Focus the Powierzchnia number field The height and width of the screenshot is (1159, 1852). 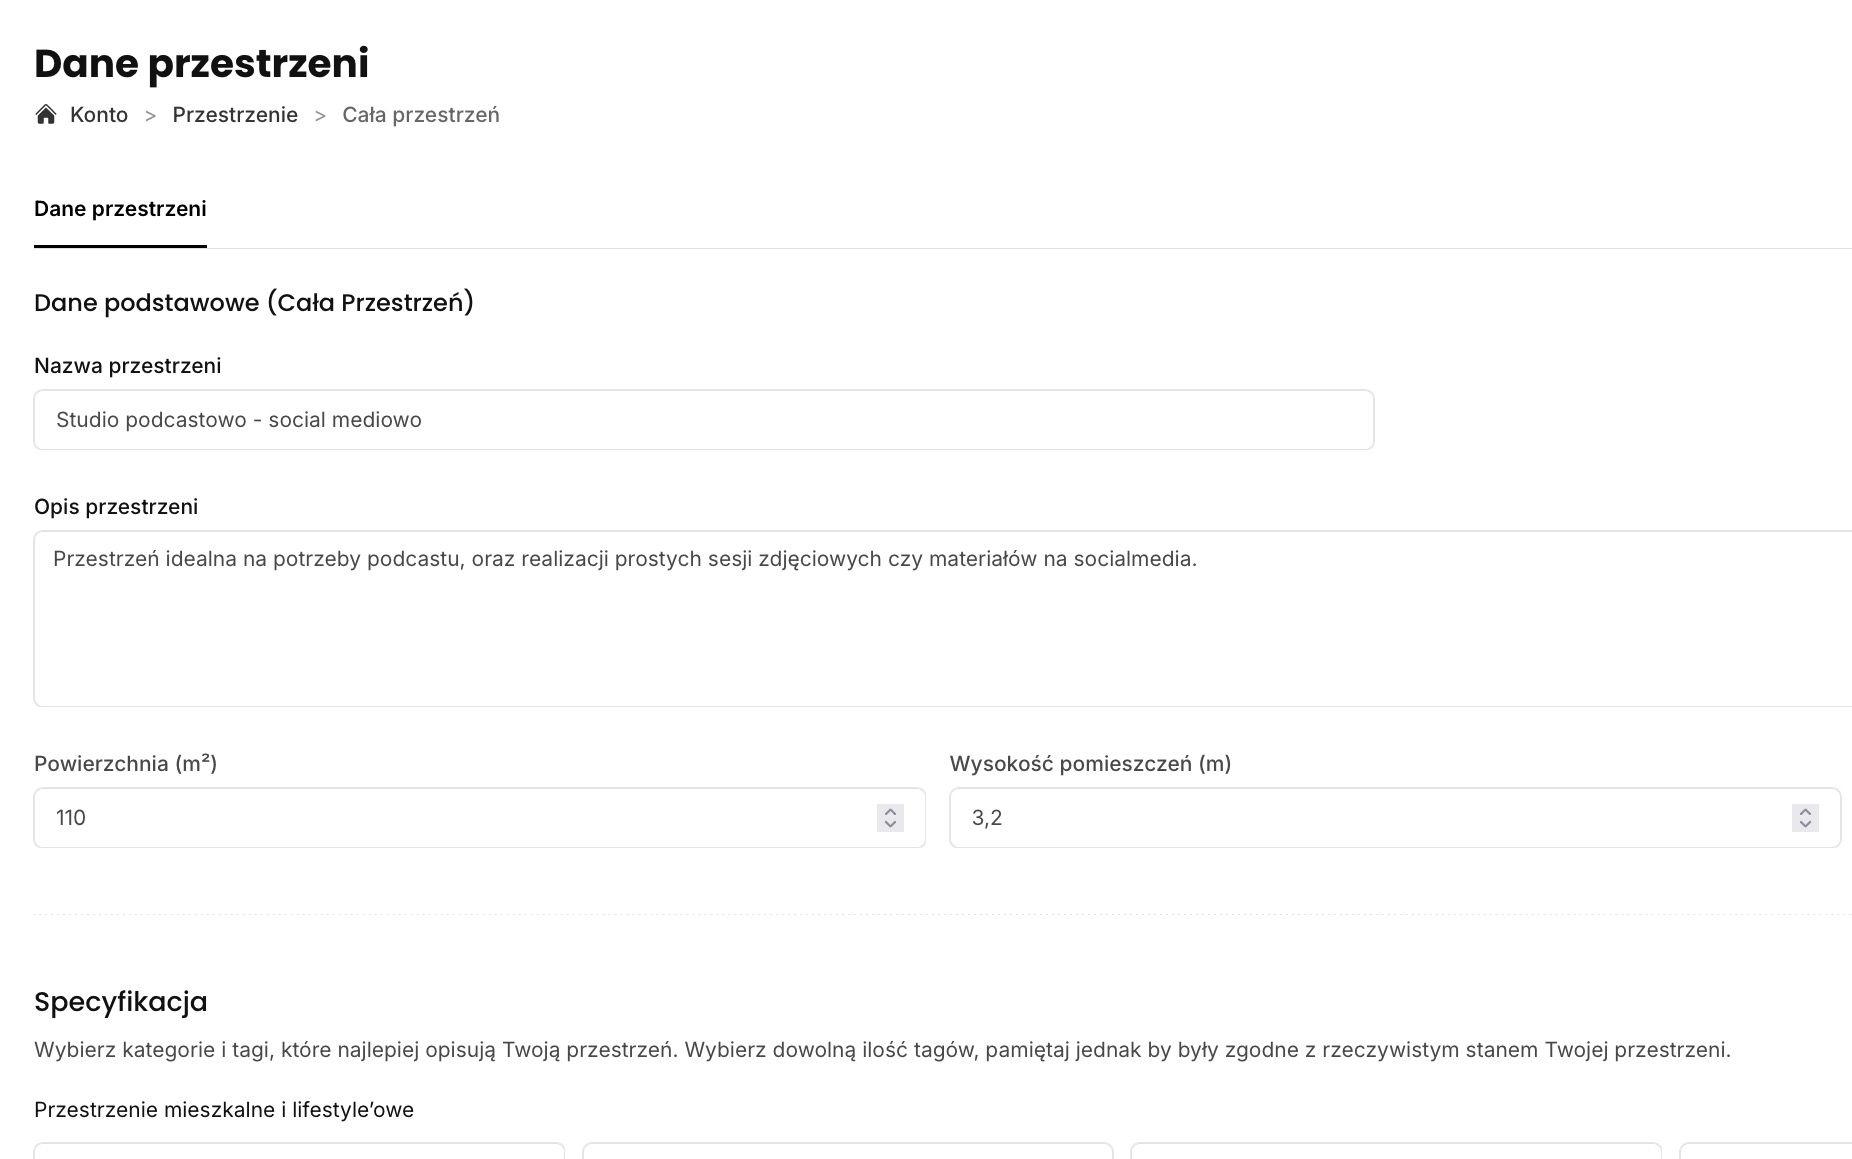450,818
